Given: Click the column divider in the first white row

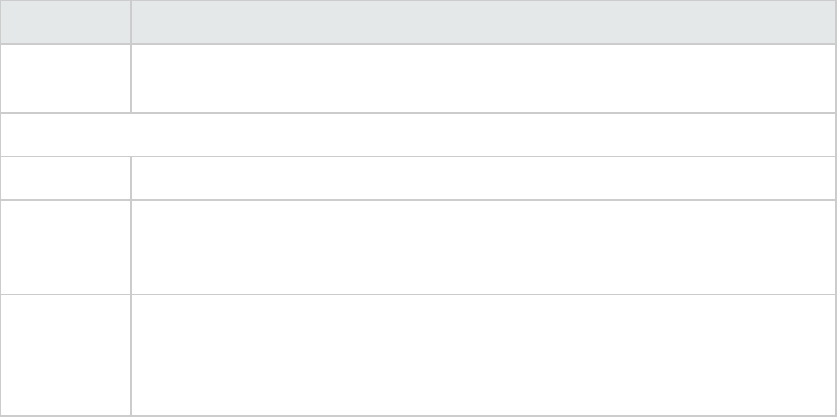Looking at the screenshot, I should [x=131, y=78].
